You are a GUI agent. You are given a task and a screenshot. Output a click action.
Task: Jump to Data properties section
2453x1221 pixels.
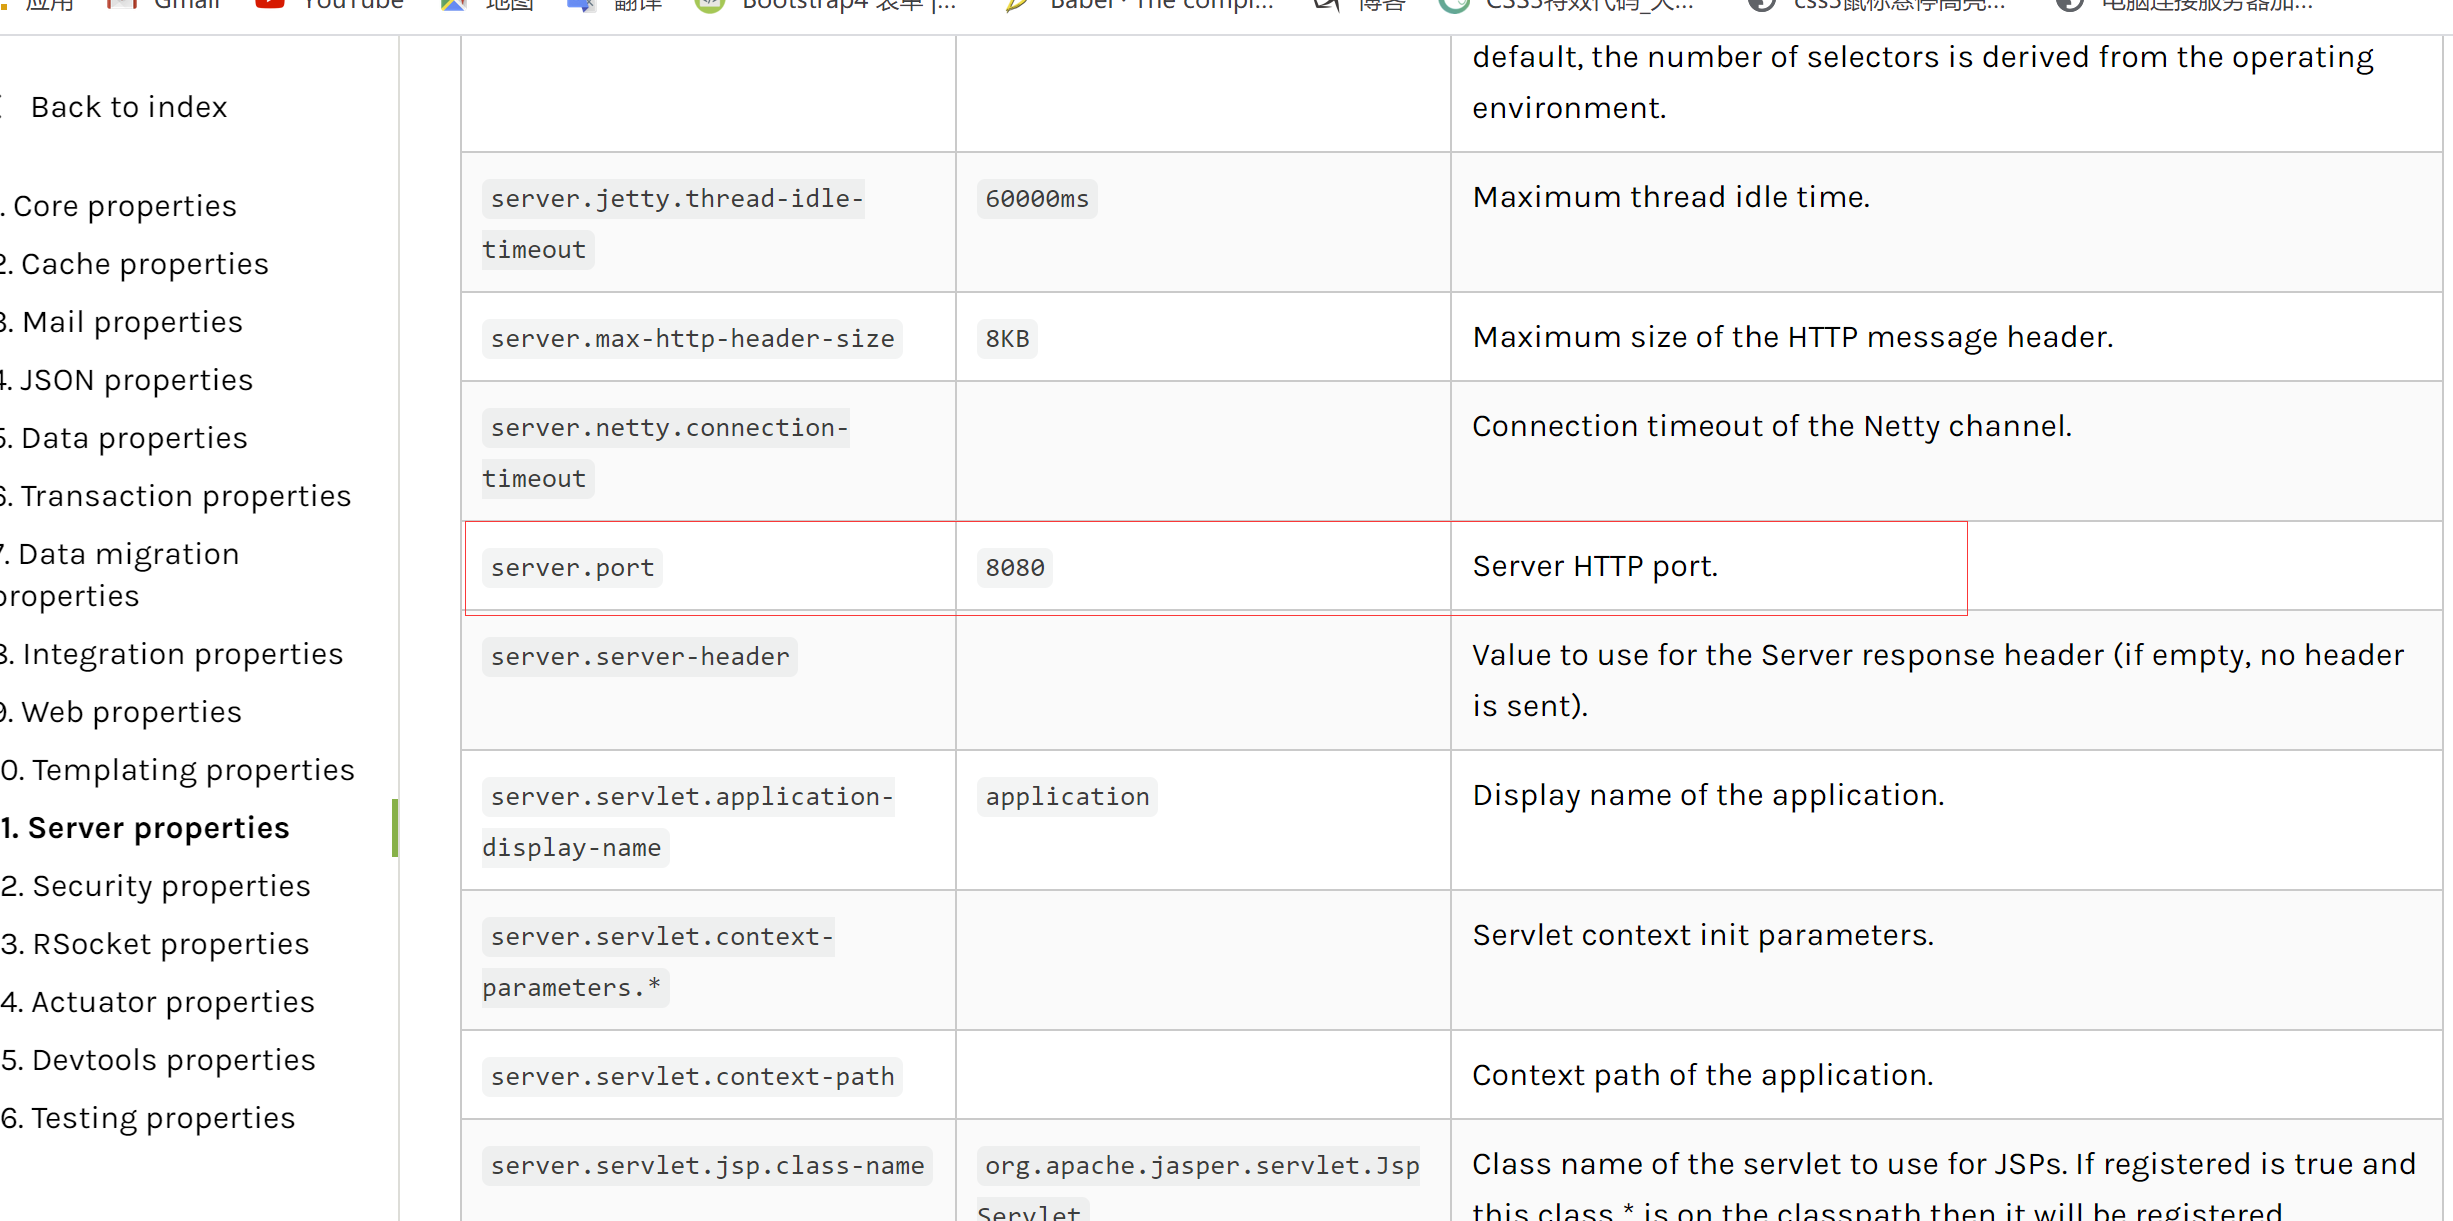[134, 438]
